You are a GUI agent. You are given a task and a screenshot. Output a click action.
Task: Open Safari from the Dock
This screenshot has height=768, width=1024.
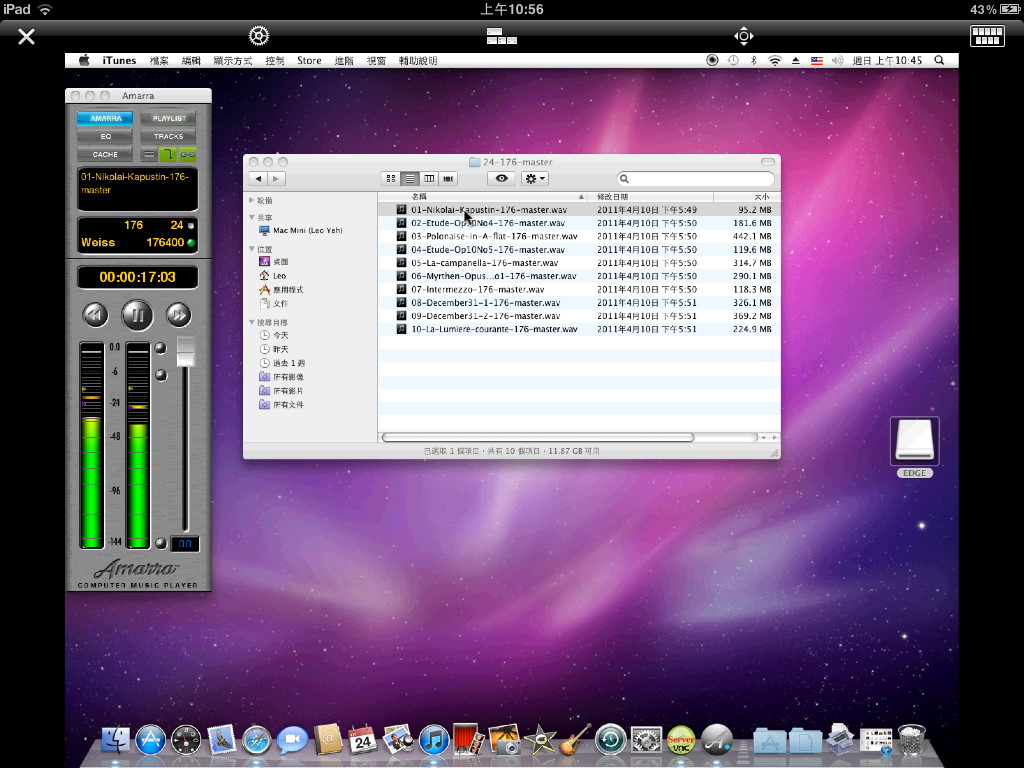pyautogui.click(x=256, y=741)
